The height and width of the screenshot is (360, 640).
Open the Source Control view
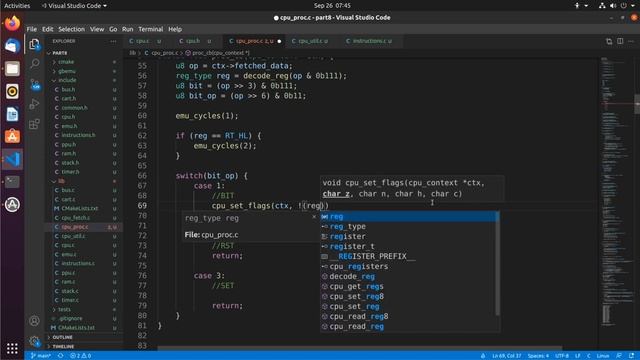click(x=35, y=84)
